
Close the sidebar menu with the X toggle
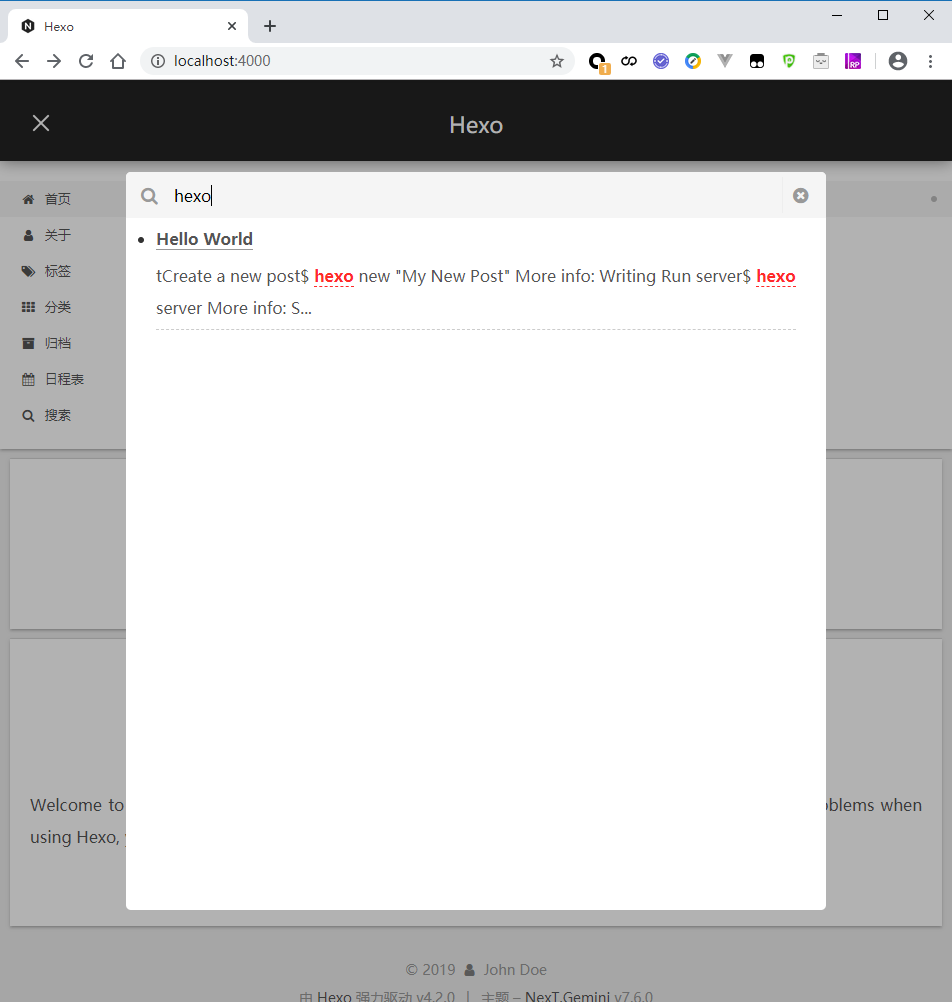[x=41, y=123]
